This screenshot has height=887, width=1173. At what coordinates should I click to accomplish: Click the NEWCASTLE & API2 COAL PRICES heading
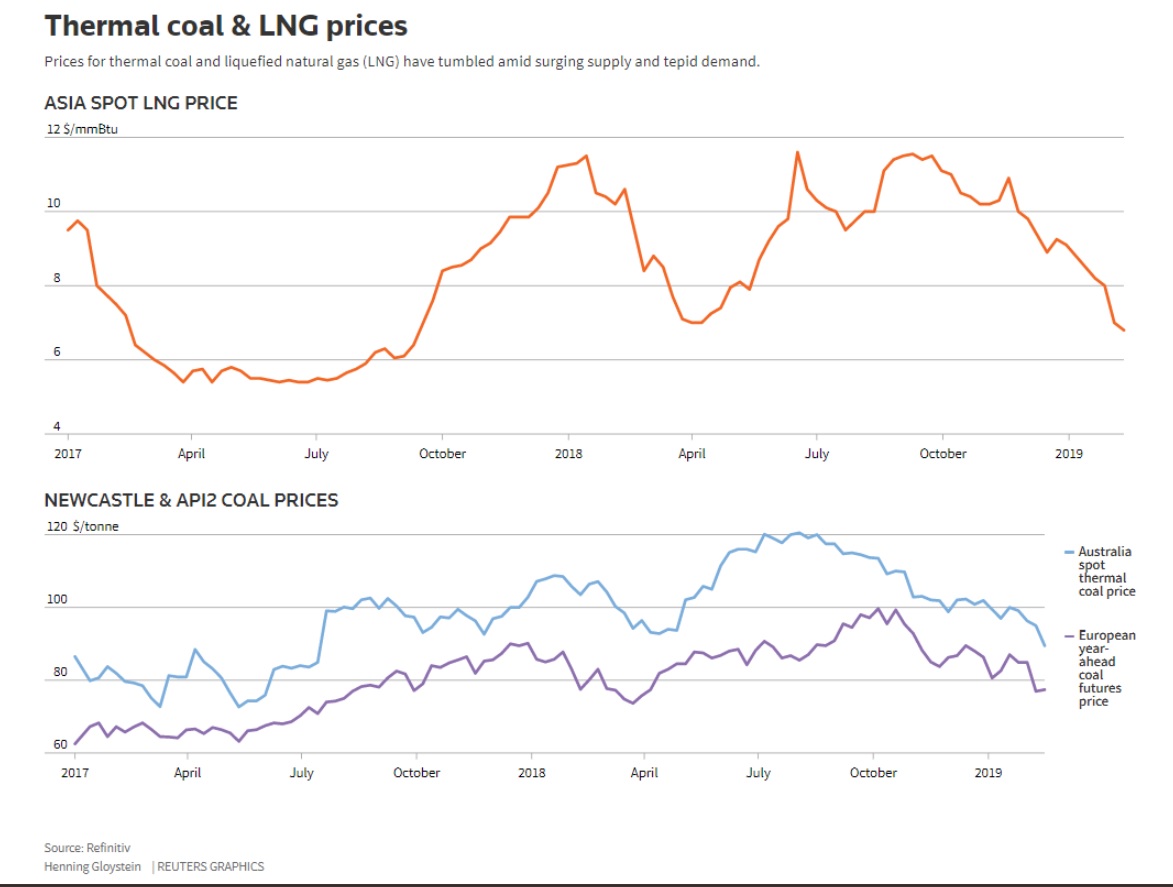click(x=191, y=500)
